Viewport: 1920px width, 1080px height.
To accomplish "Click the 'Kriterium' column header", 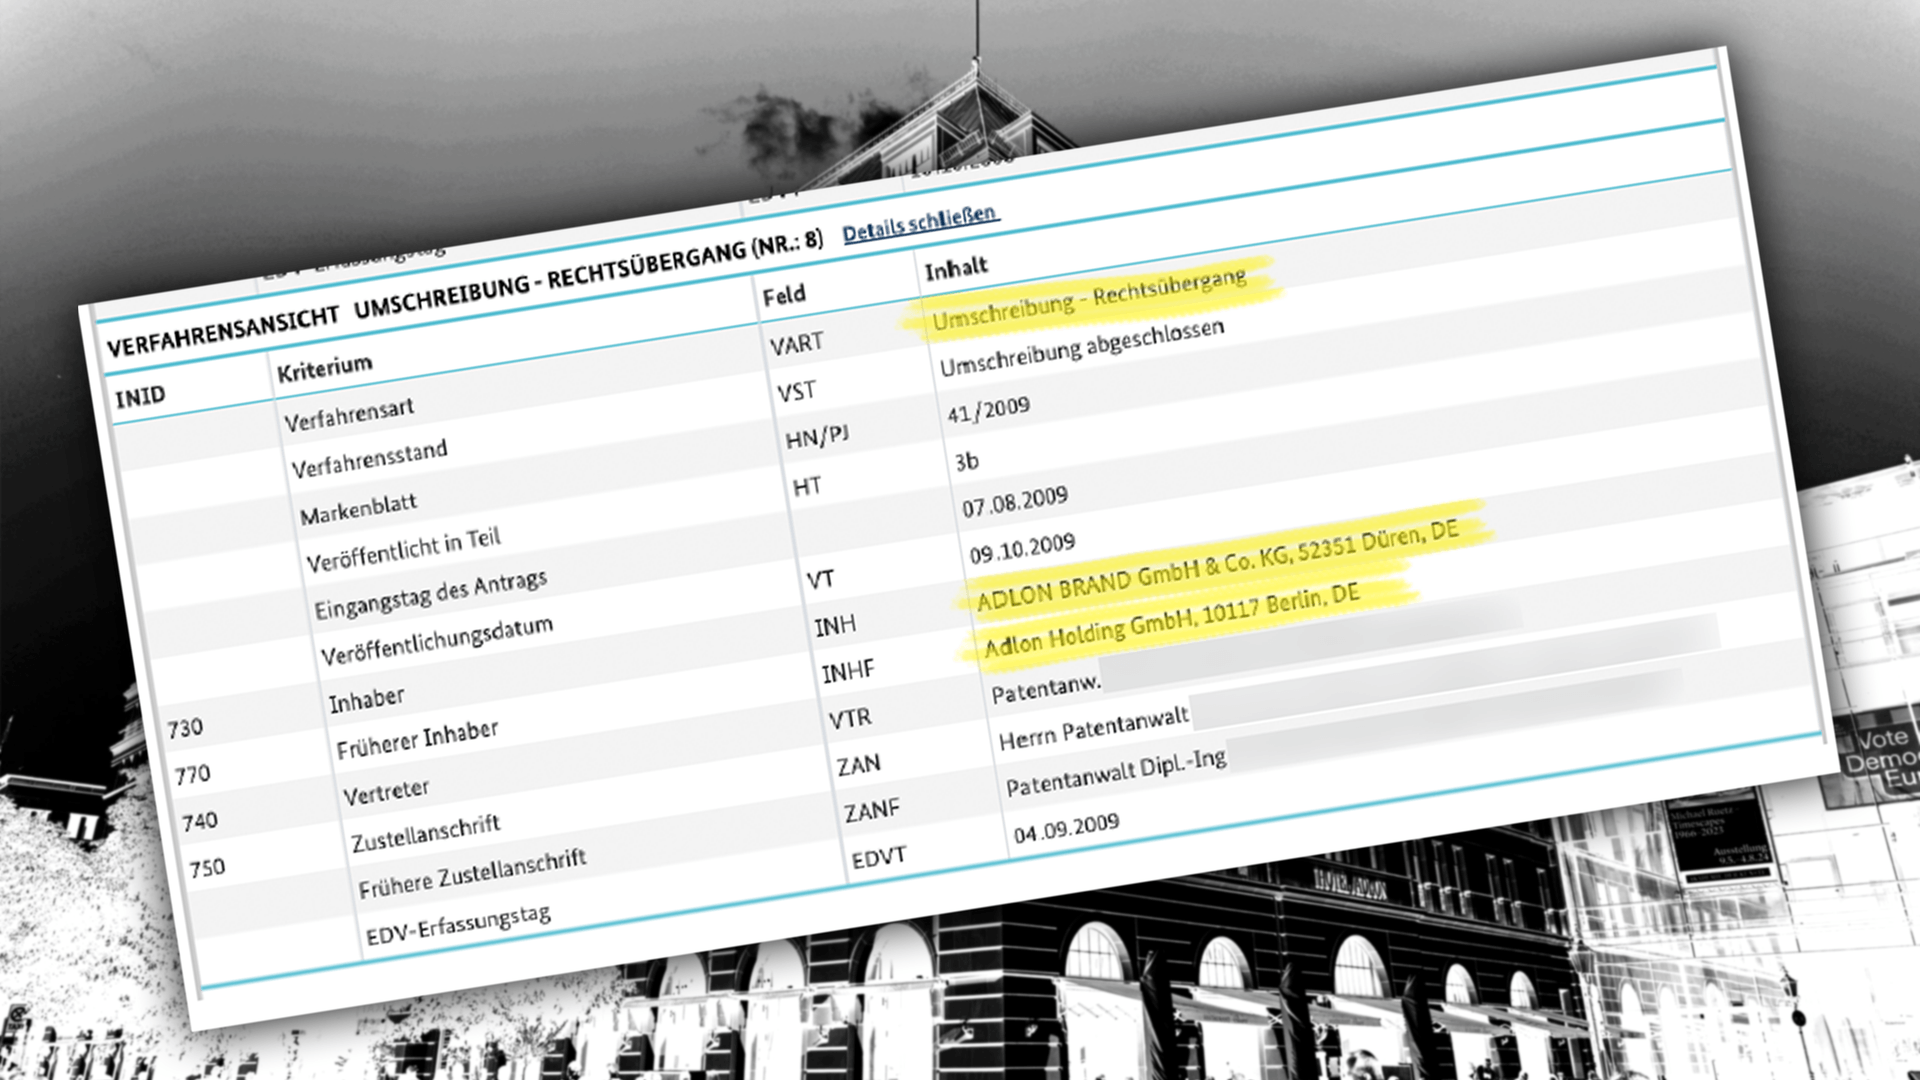I will coord(324,367).
